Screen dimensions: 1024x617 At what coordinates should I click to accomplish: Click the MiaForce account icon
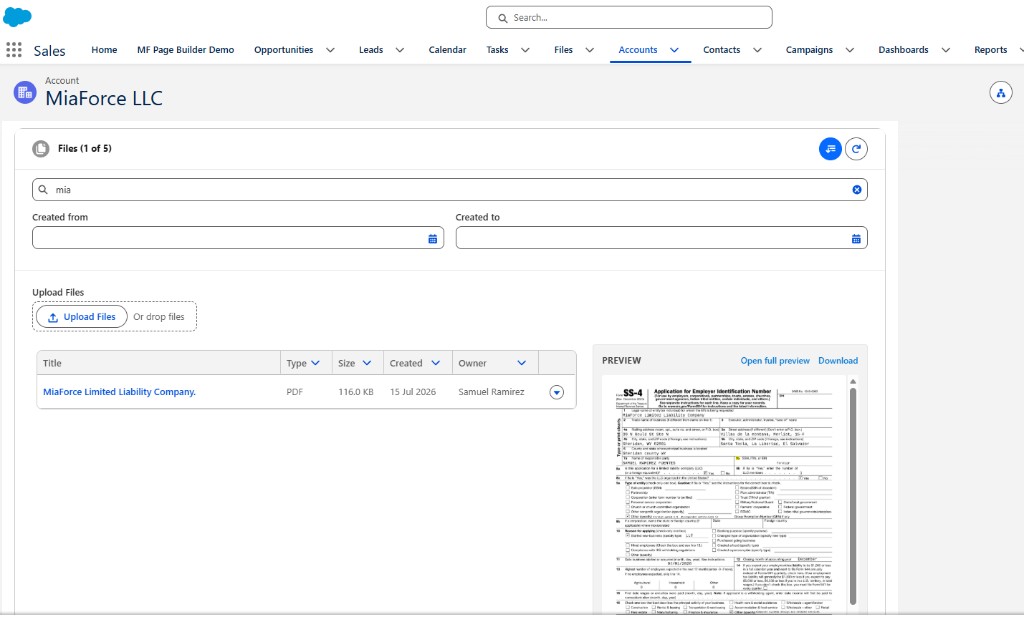[x=25, y=93]
